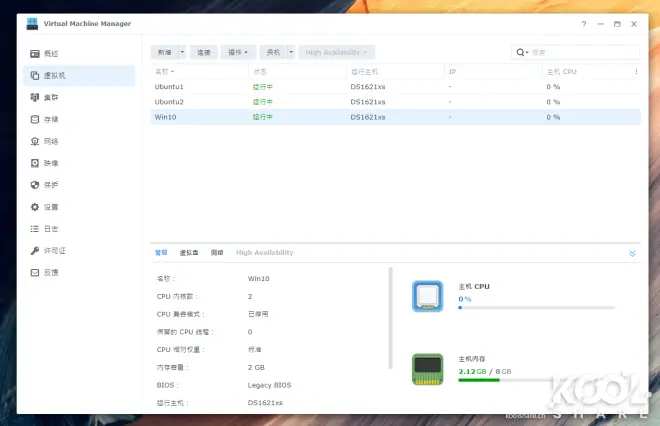Open the 保护 protection shield icon

(35, 185)
